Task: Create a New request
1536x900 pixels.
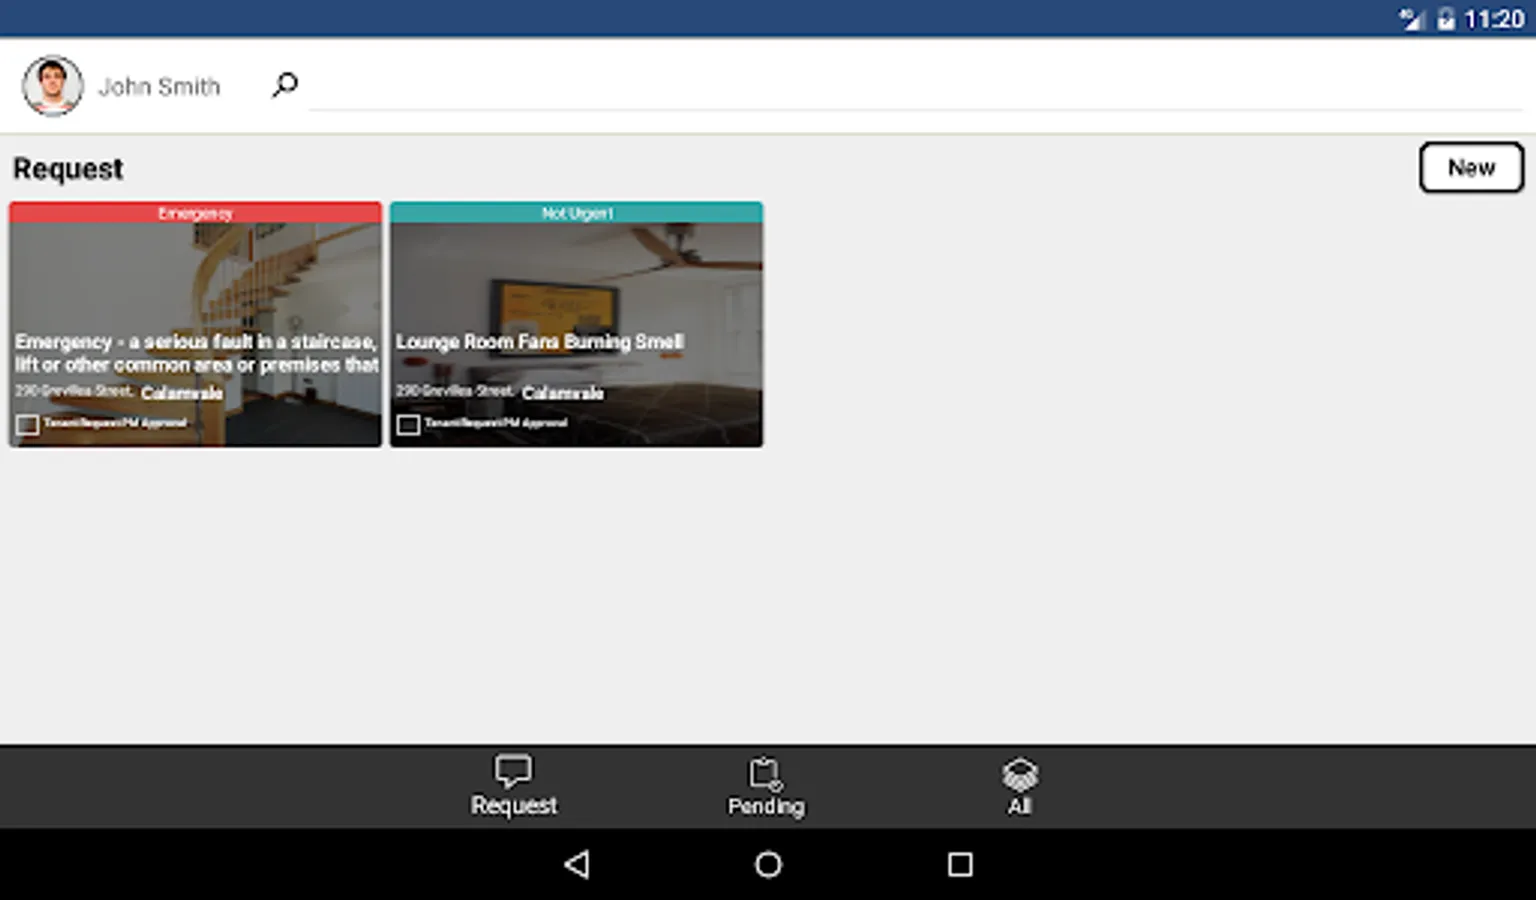Action: click(x=1471, y=167)
